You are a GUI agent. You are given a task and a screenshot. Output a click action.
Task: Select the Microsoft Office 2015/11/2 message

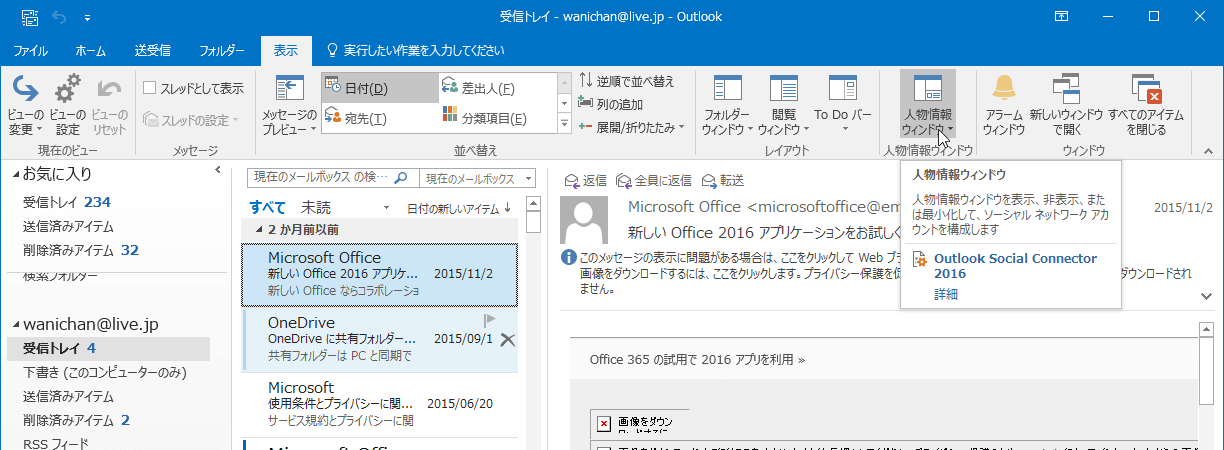pyautogui.click(x=380, y=274)
